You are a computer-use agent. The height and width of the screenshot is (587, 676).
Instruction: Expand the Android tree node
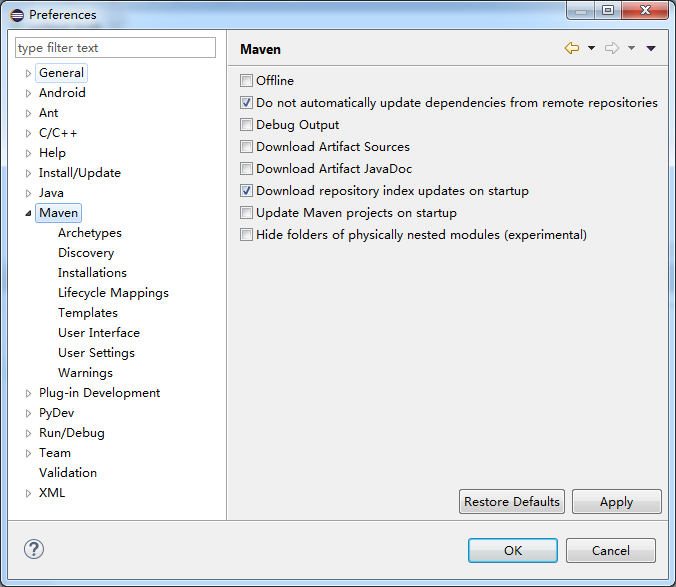(28, 93)
